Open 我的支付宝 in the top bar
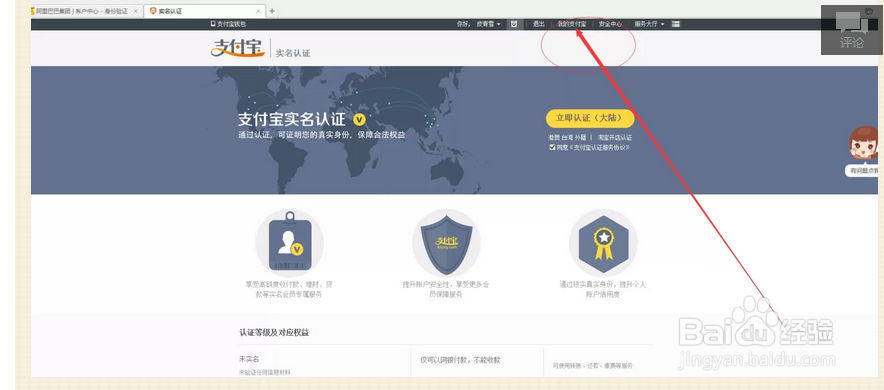Viewport: 884px width, 390px height. (572, 24)
